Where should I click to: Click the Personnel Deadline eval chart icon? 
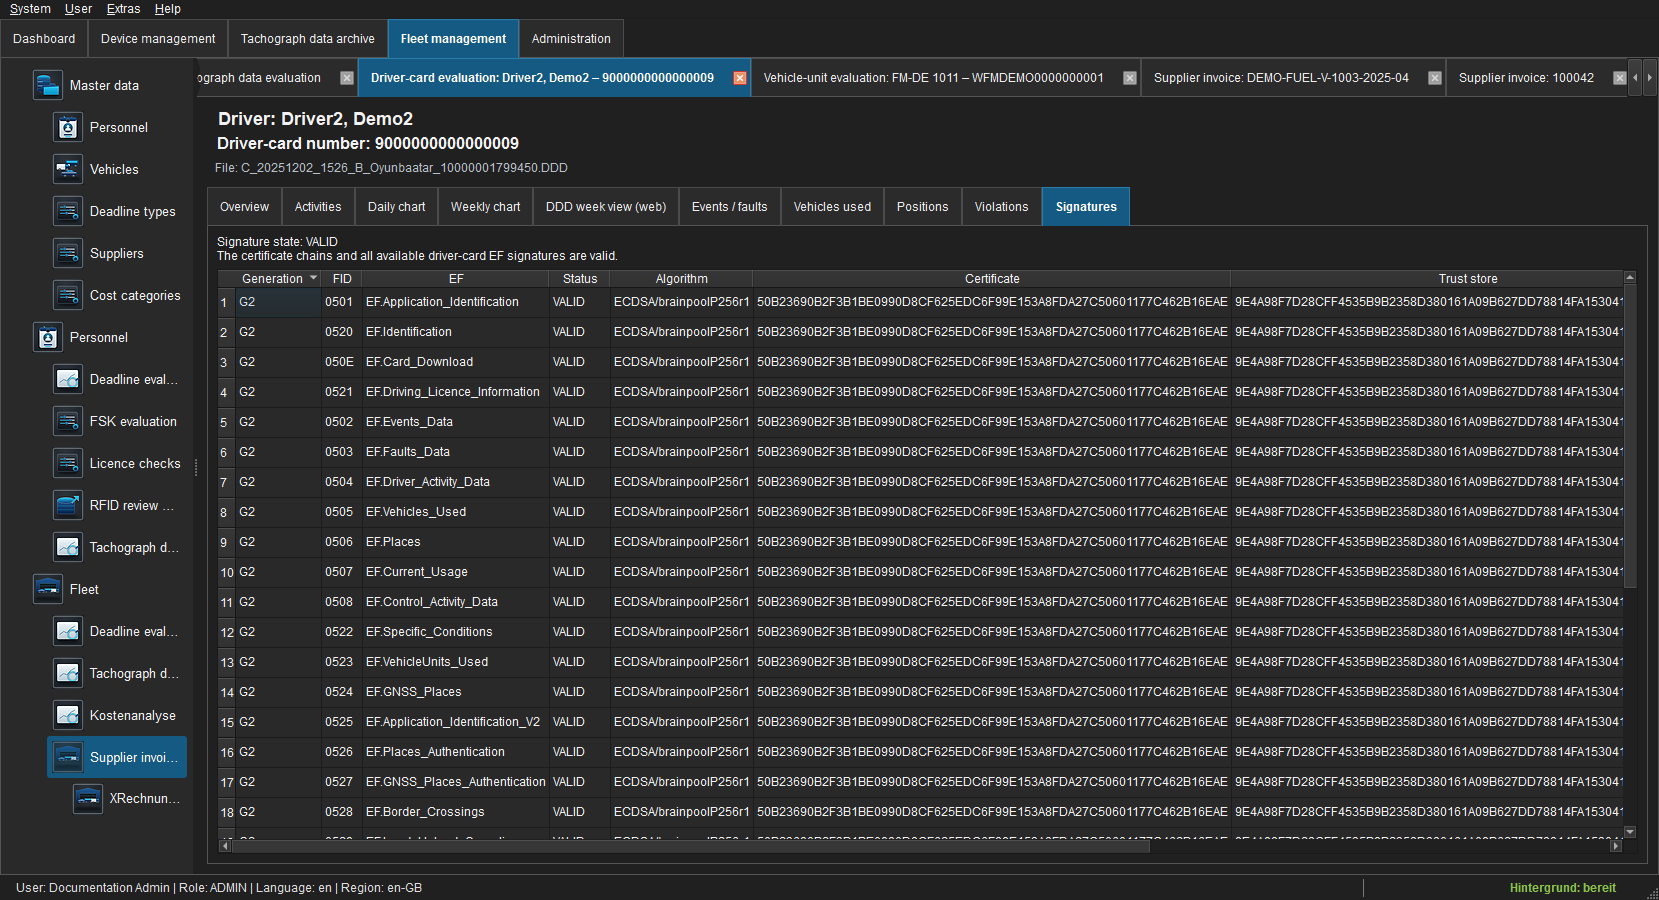coord(67,379)
